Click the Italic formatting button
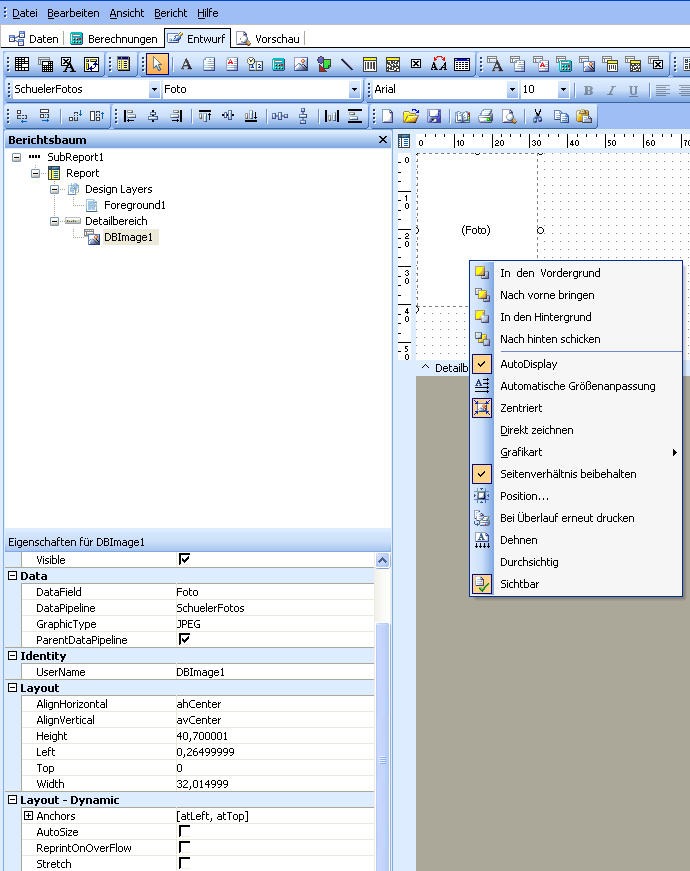690x871 pixels. tap(611, 90)
